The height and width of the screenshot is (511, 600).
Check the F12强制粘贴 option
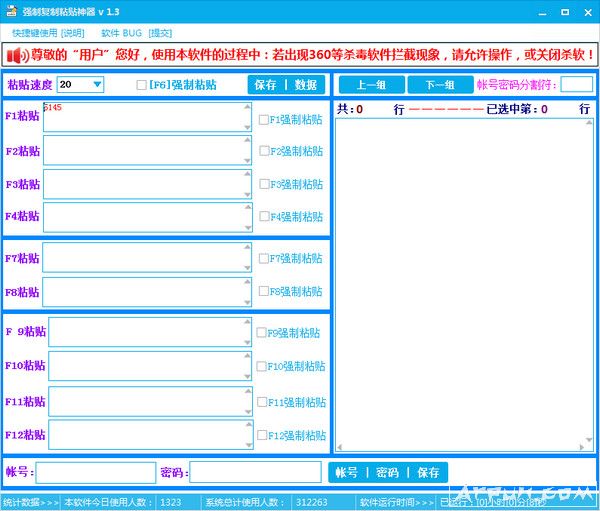click(262, 435)
